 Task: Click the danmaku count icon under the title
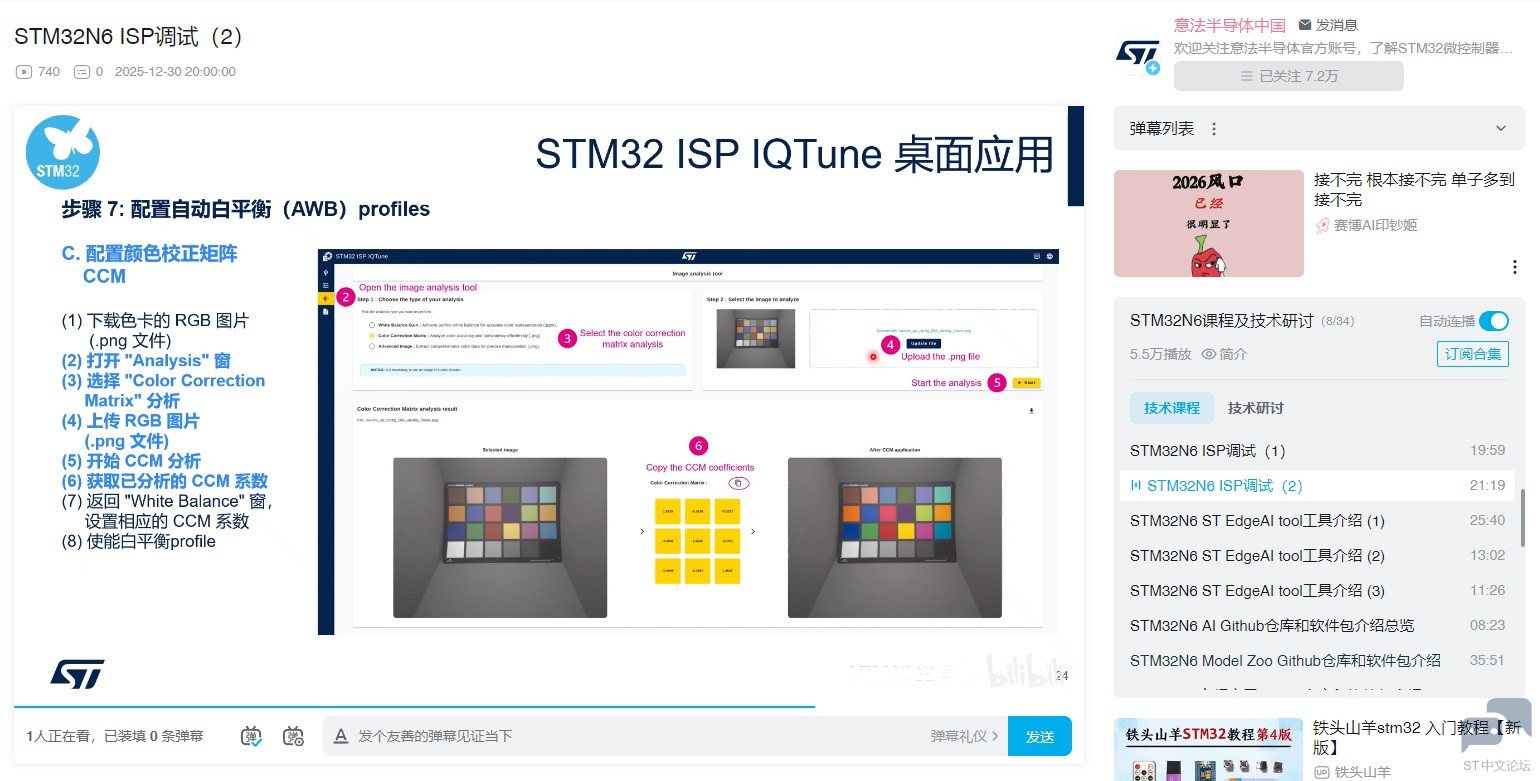tap(82, 72)
